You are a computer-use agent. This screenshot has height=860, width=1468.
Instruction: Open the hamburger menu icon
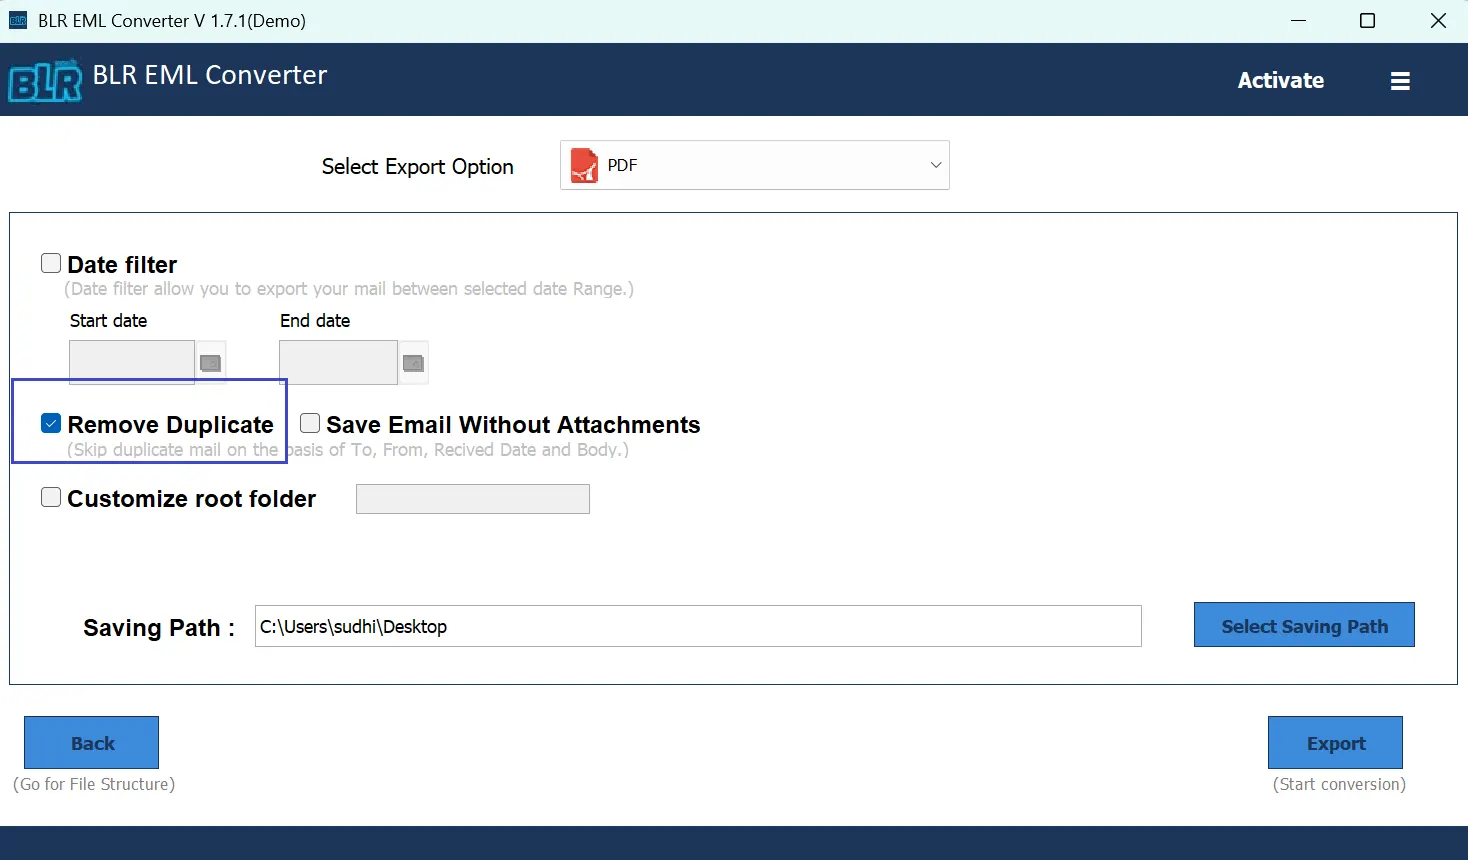pos(1400,81)
